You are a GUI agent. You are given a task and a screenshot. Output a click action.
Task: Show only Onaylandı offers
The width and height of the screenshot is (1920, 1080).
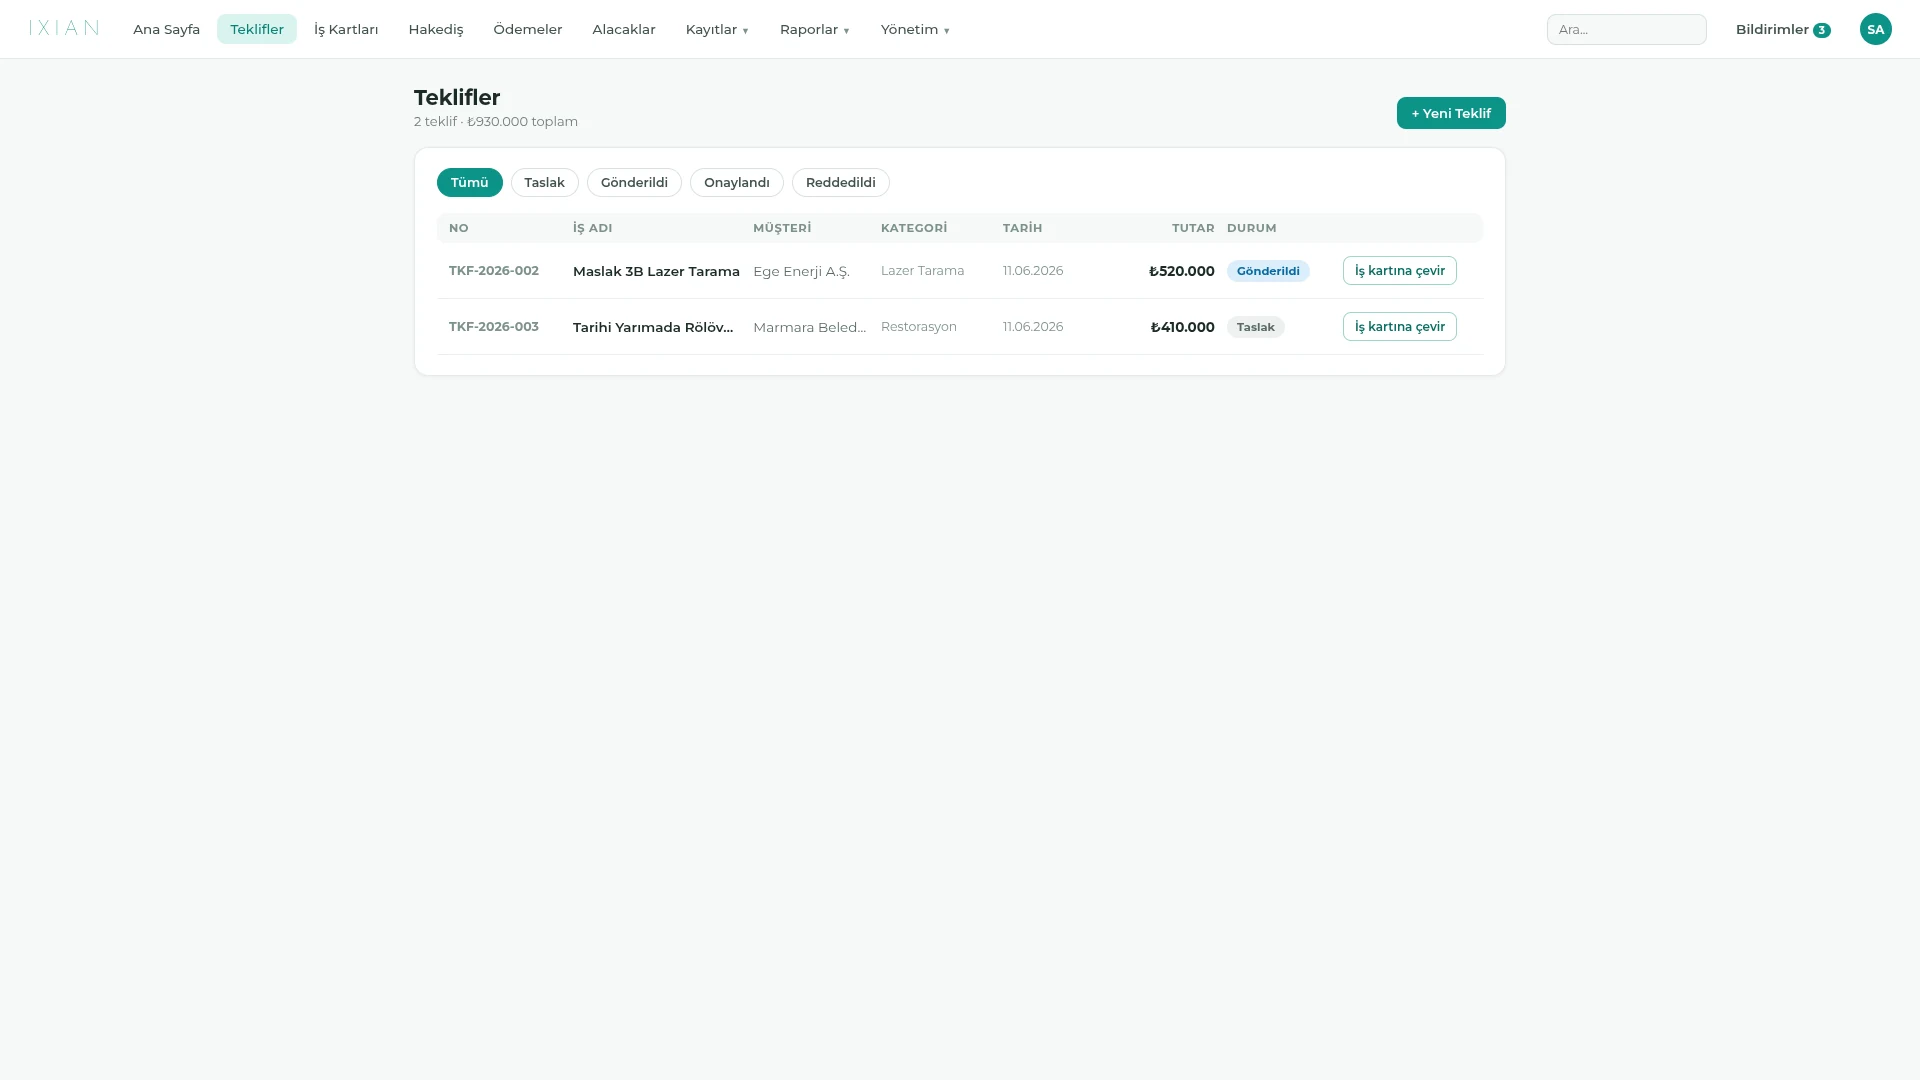coord(736,182)
